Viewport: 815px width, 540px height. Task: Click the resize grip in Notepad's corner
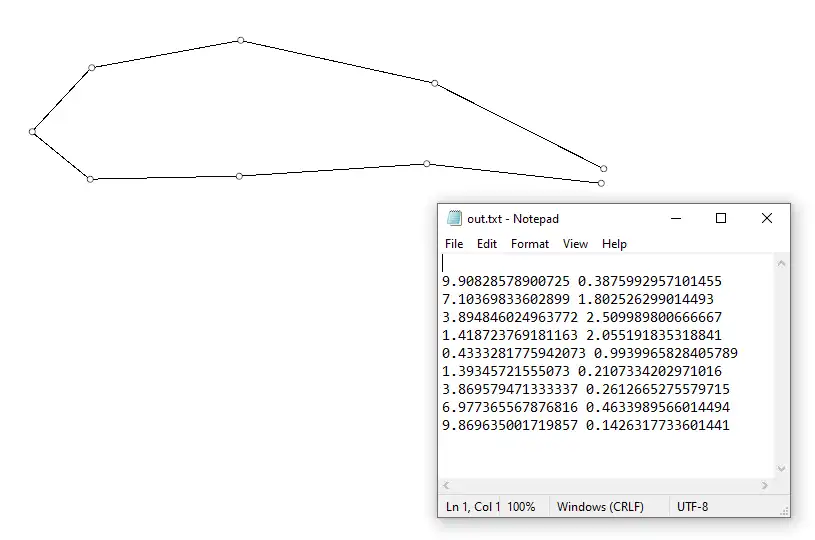[784, 511]
